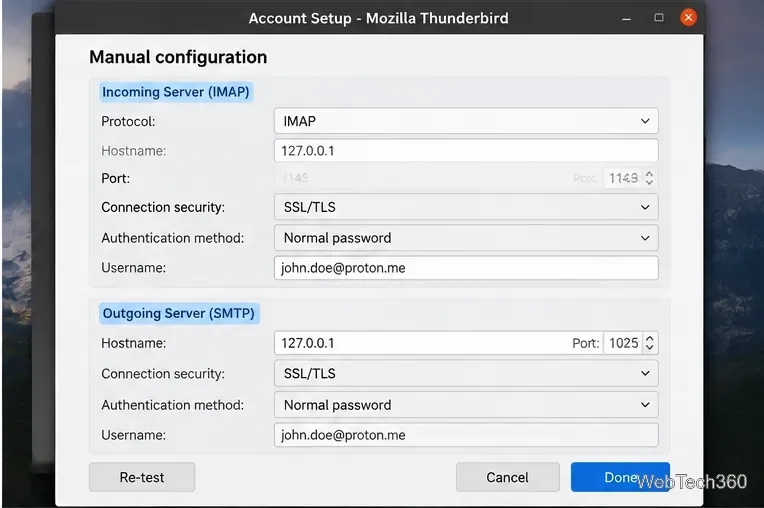The image size is (764, 508).
Task: Click the outgoing Authentication method: label
Action: coord(172,405)
